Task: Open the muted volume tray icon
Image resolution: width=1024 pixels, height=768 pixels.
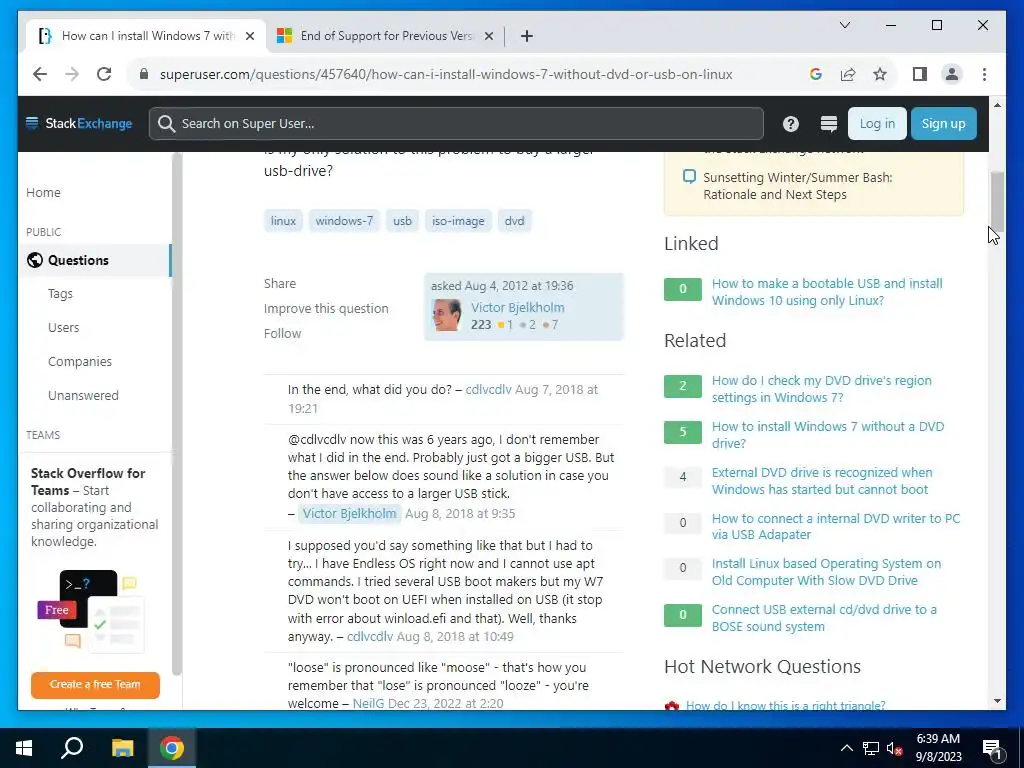Action: pos(894,748)
